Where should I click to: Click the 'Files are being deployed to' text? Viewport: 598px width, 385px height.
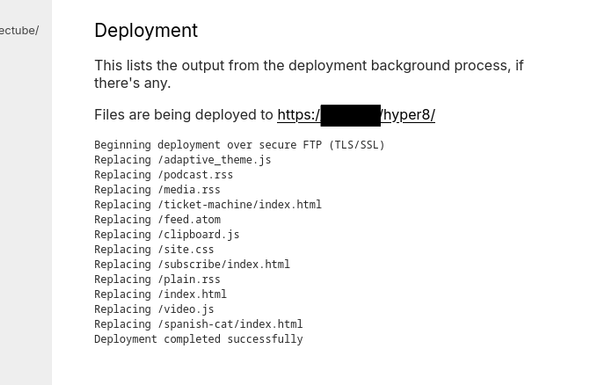(x=184, y=115)
